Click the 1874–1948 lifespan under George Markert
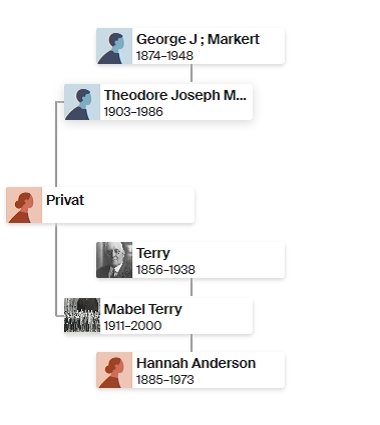Screen dimensions: 380x425 165,56
